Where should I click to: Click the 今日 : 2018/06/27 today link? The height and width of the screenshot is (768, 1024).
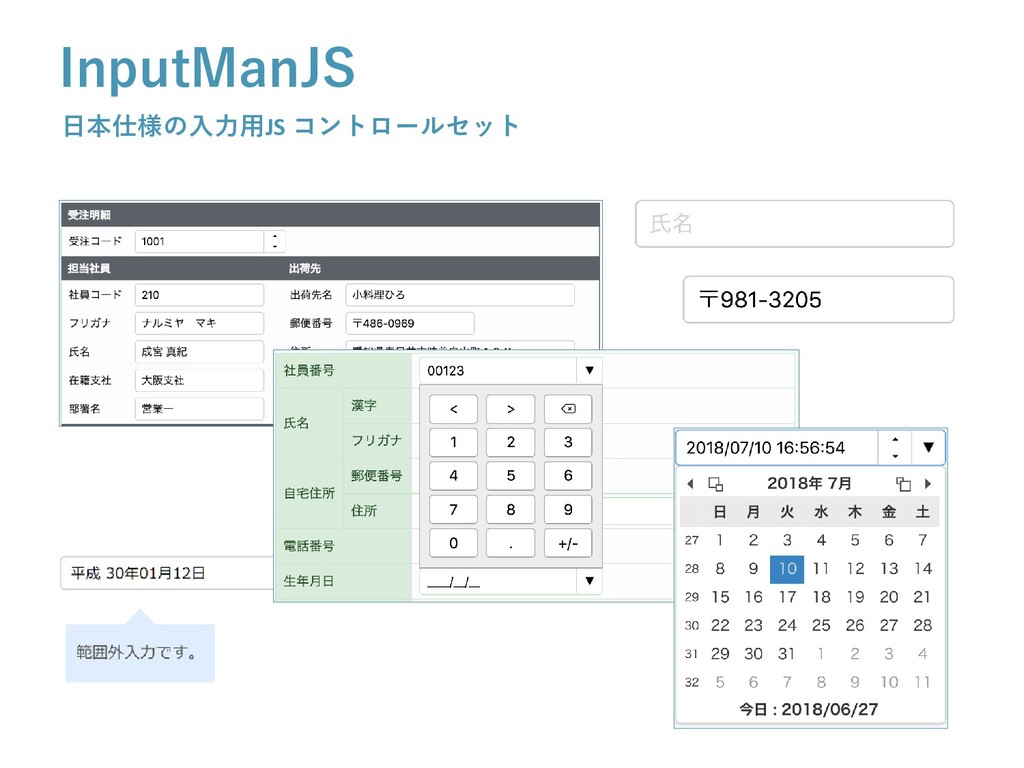tap(808, 709)
